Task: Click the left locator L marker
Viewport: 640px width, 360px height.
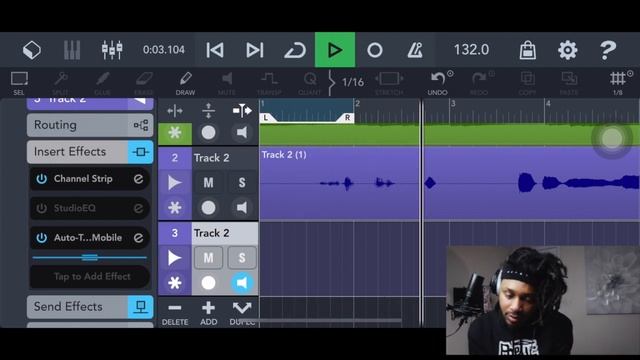Action: (266, 118)
